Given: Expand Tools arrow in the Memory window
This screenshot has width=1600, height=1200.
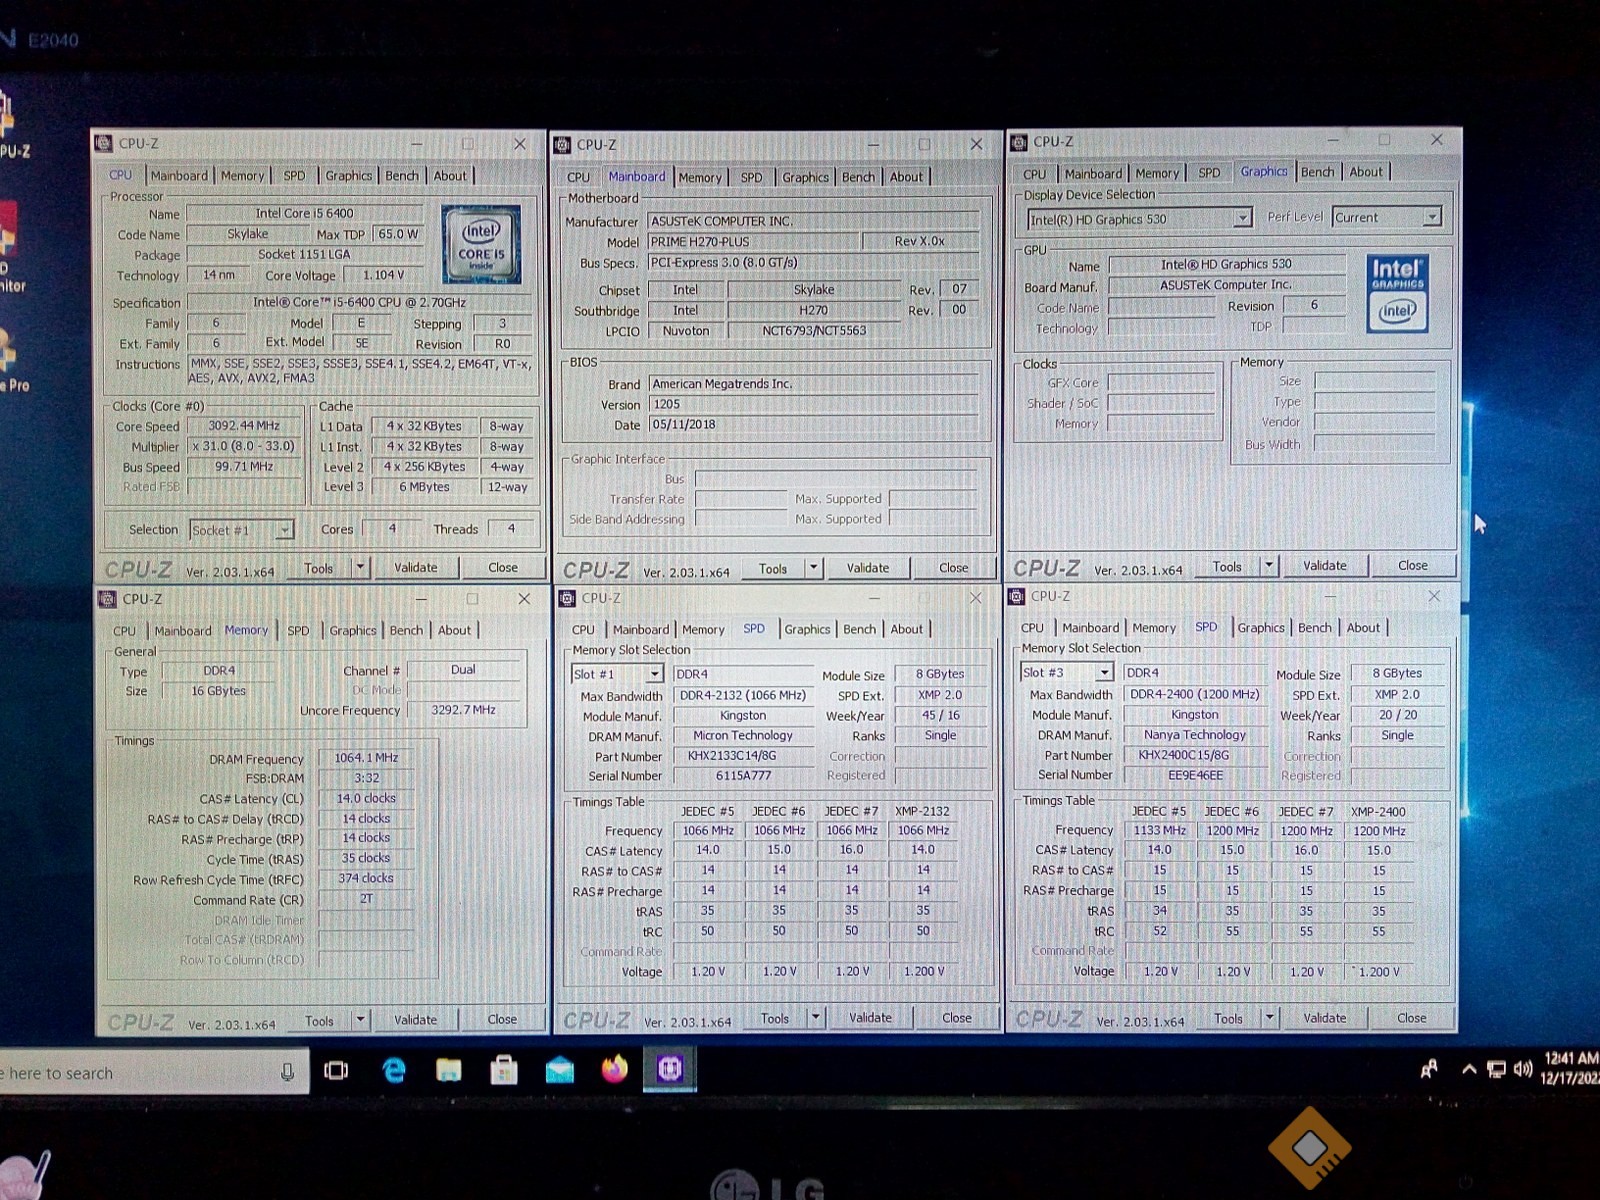Looking at the screenshot, I should [x=360, y=1020].
